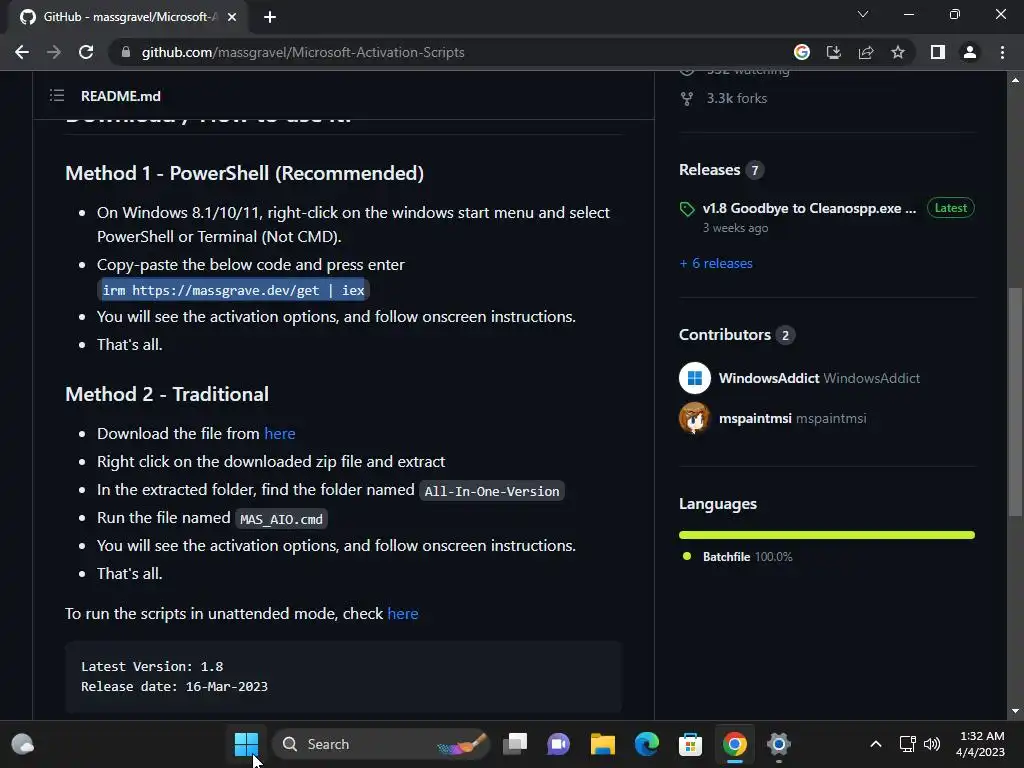Click the address bar URL
The image size is (1024, 768).
click(x=303, y=52)
